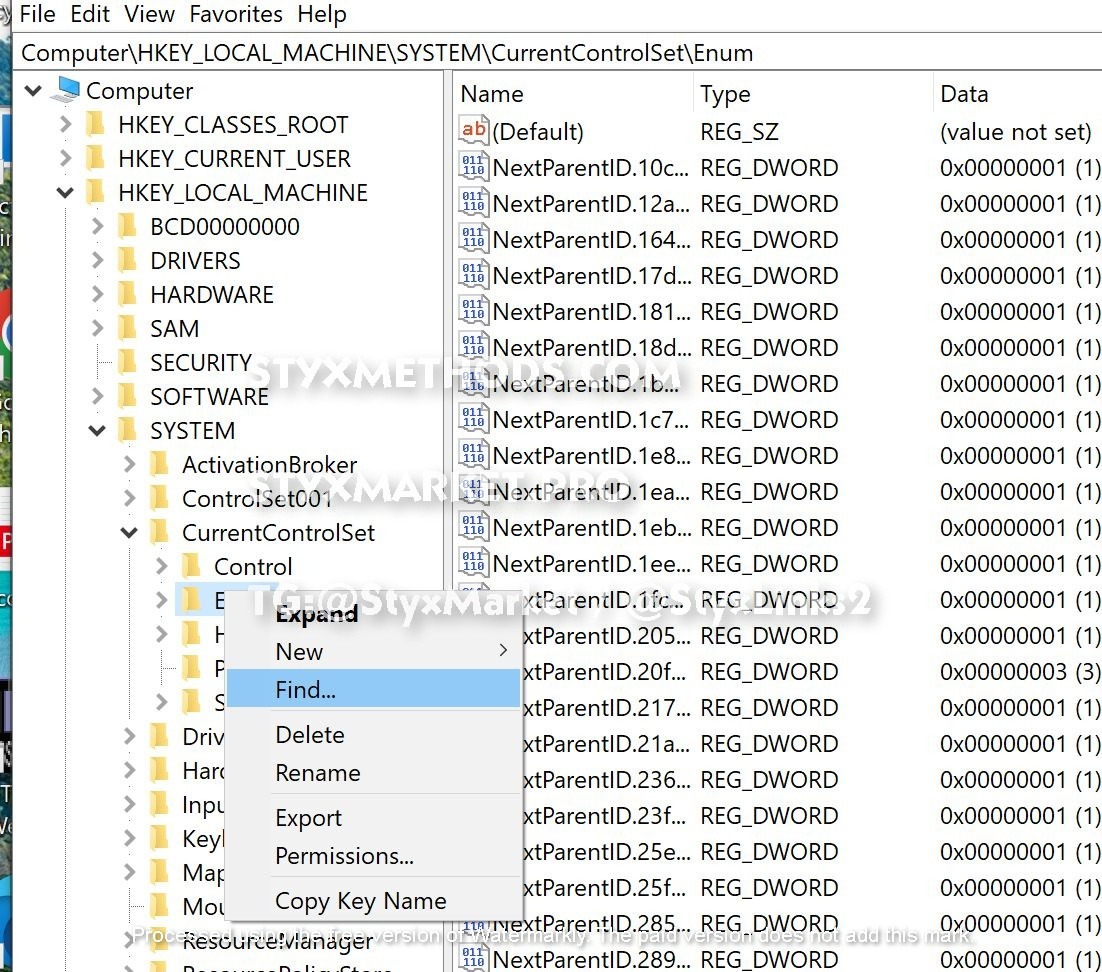Collapse the CurrentControlSet key
1102x972 pixels.
pos(129,532)
